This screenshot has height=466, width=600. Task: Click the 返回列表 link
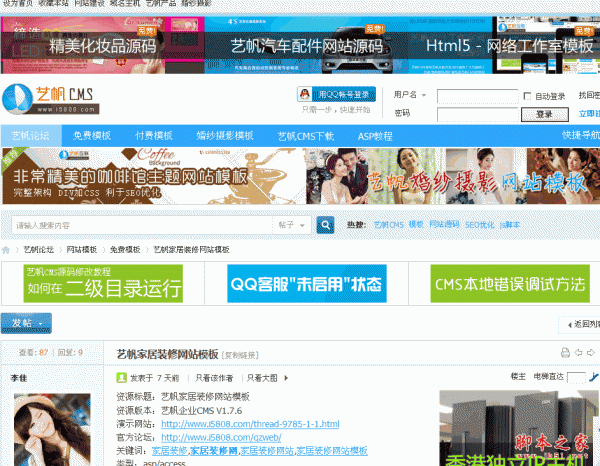pyautogui.click(x=587, y=324)
